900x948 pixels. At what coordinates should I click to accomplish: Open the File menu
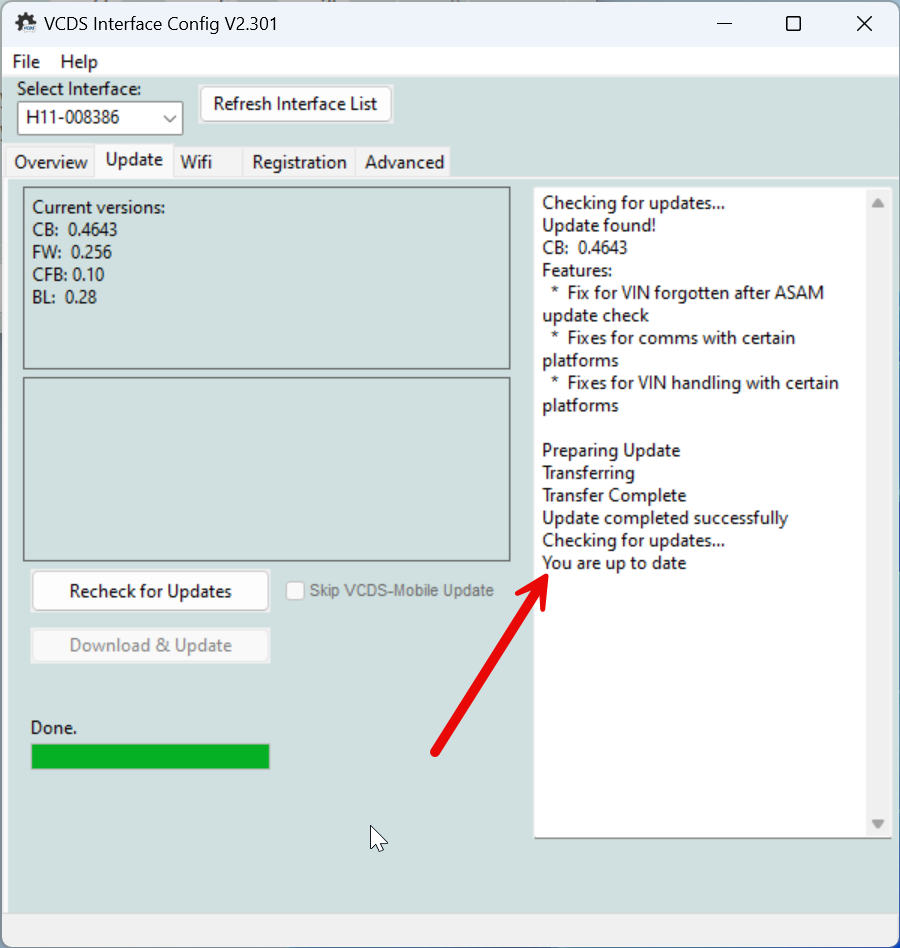(26, 62)
